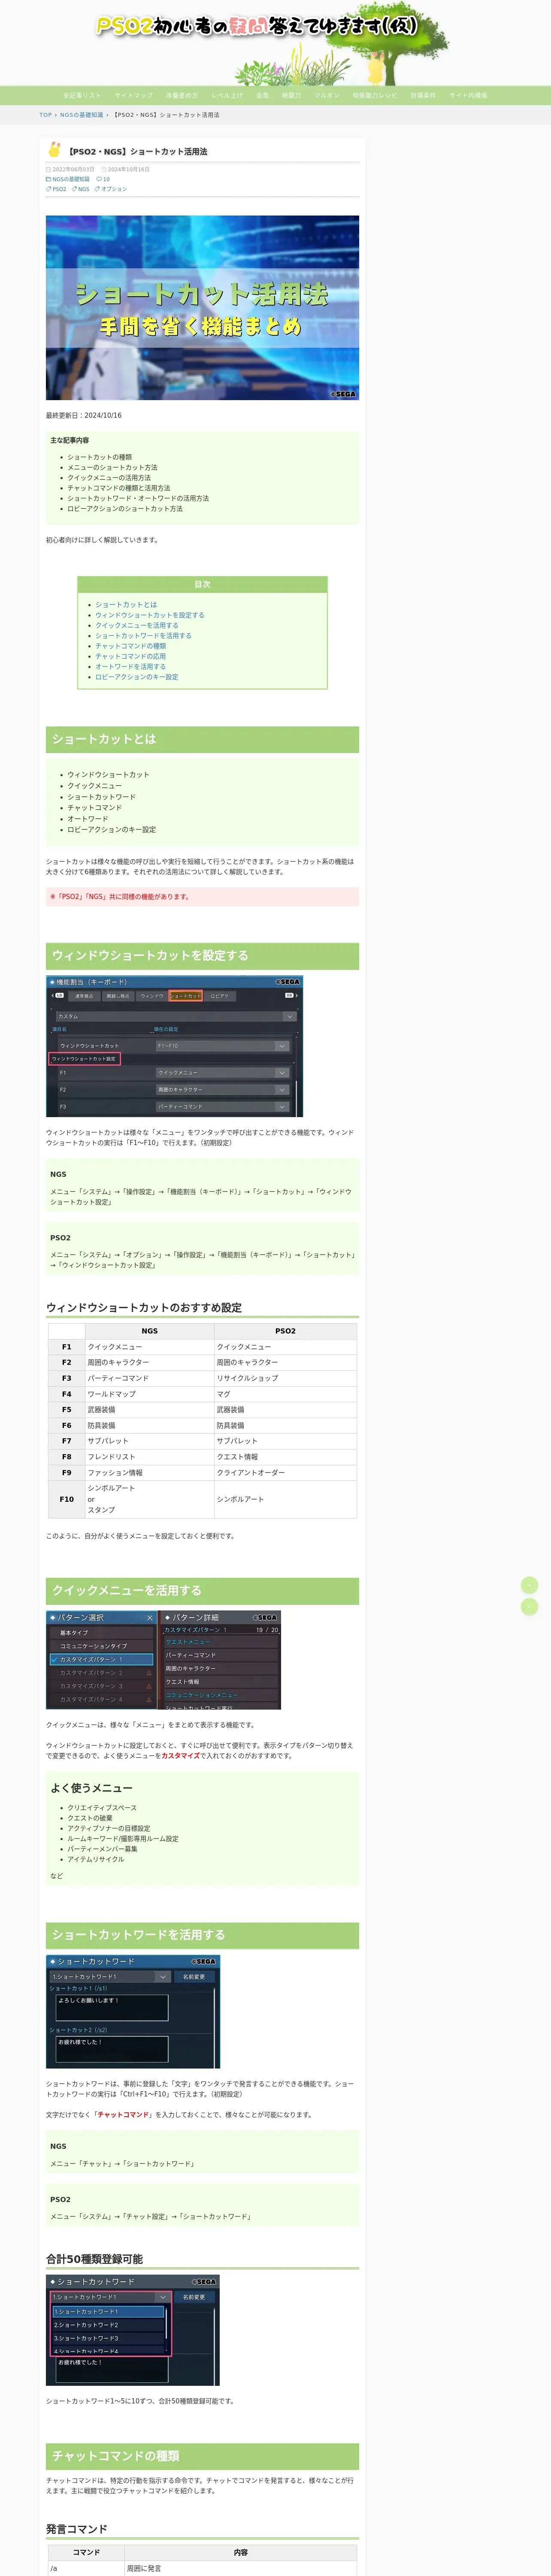The width and height of the screenshot is (551, 2576).
Task: Click first ショートカットワード screenshot with よろしくお願いします
Action: tap(133, 2012)
